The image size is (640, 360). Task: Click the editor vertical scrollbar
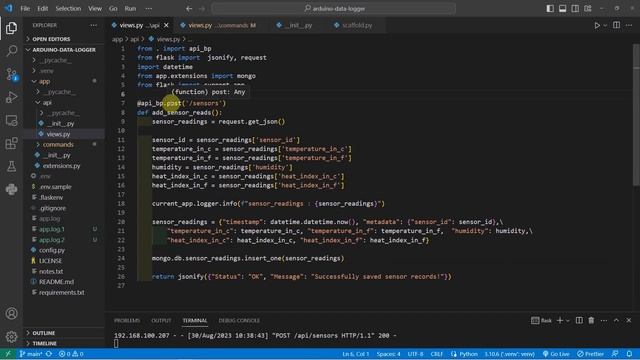636,114
